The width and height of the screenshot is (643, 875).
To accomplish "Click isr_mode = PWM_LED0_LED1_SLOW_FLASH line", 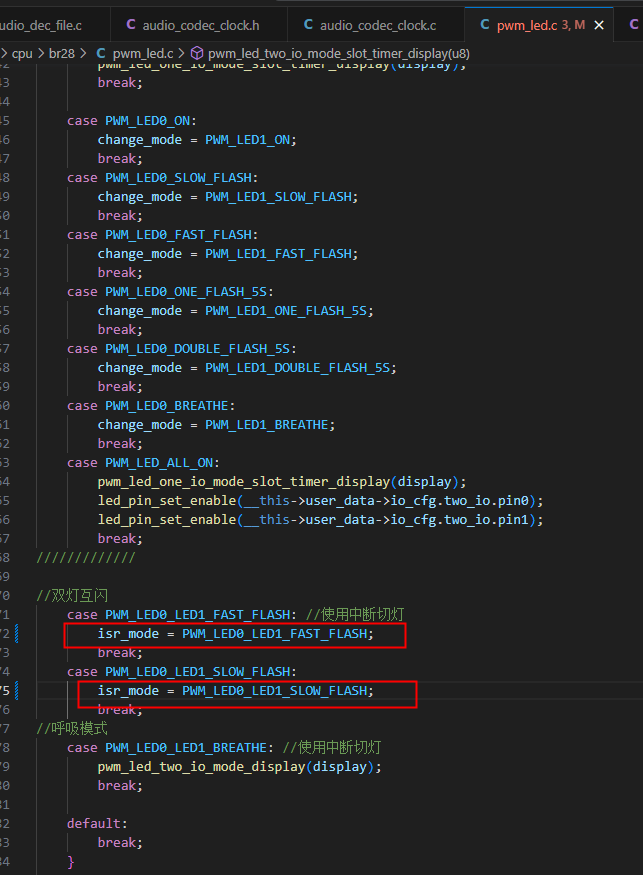I will [x=236, y=690].
